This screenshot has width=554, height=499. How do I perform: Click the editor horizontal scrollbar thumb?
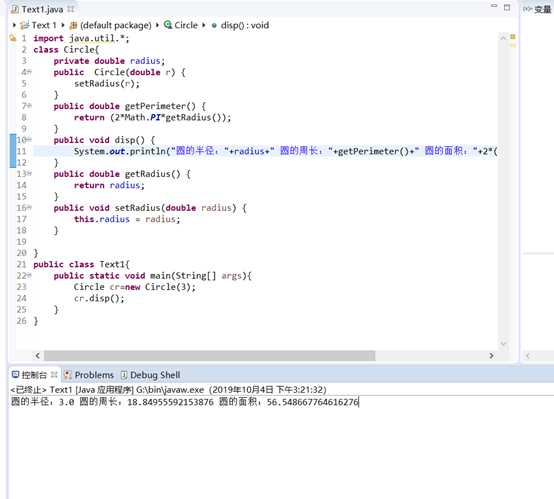pyautogui.click(x=210, y=356)
